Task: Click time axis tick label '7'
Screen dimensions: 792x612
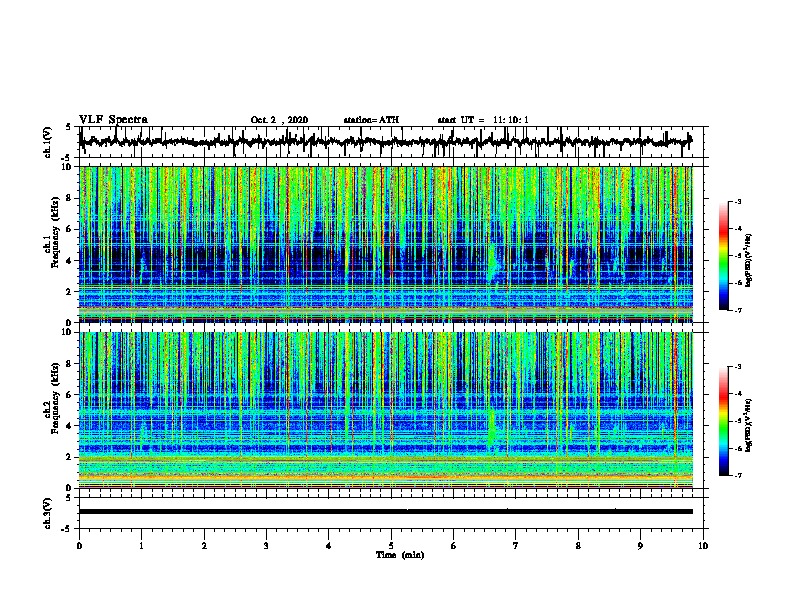Action: tap(516, 546)
